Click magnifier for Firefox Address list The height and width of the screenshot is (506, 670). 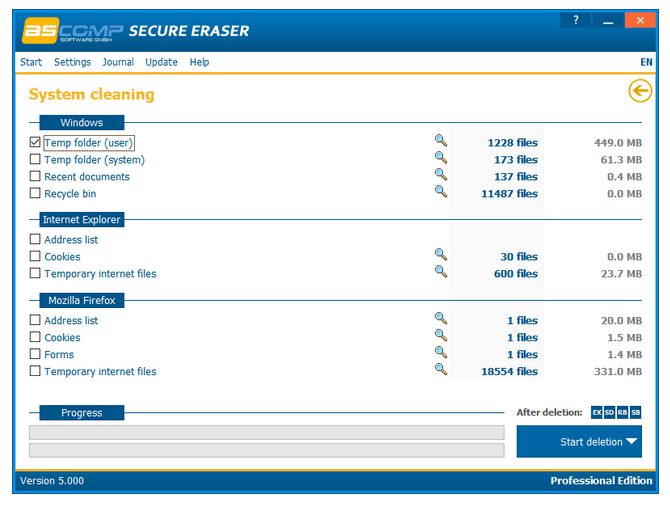441,318
